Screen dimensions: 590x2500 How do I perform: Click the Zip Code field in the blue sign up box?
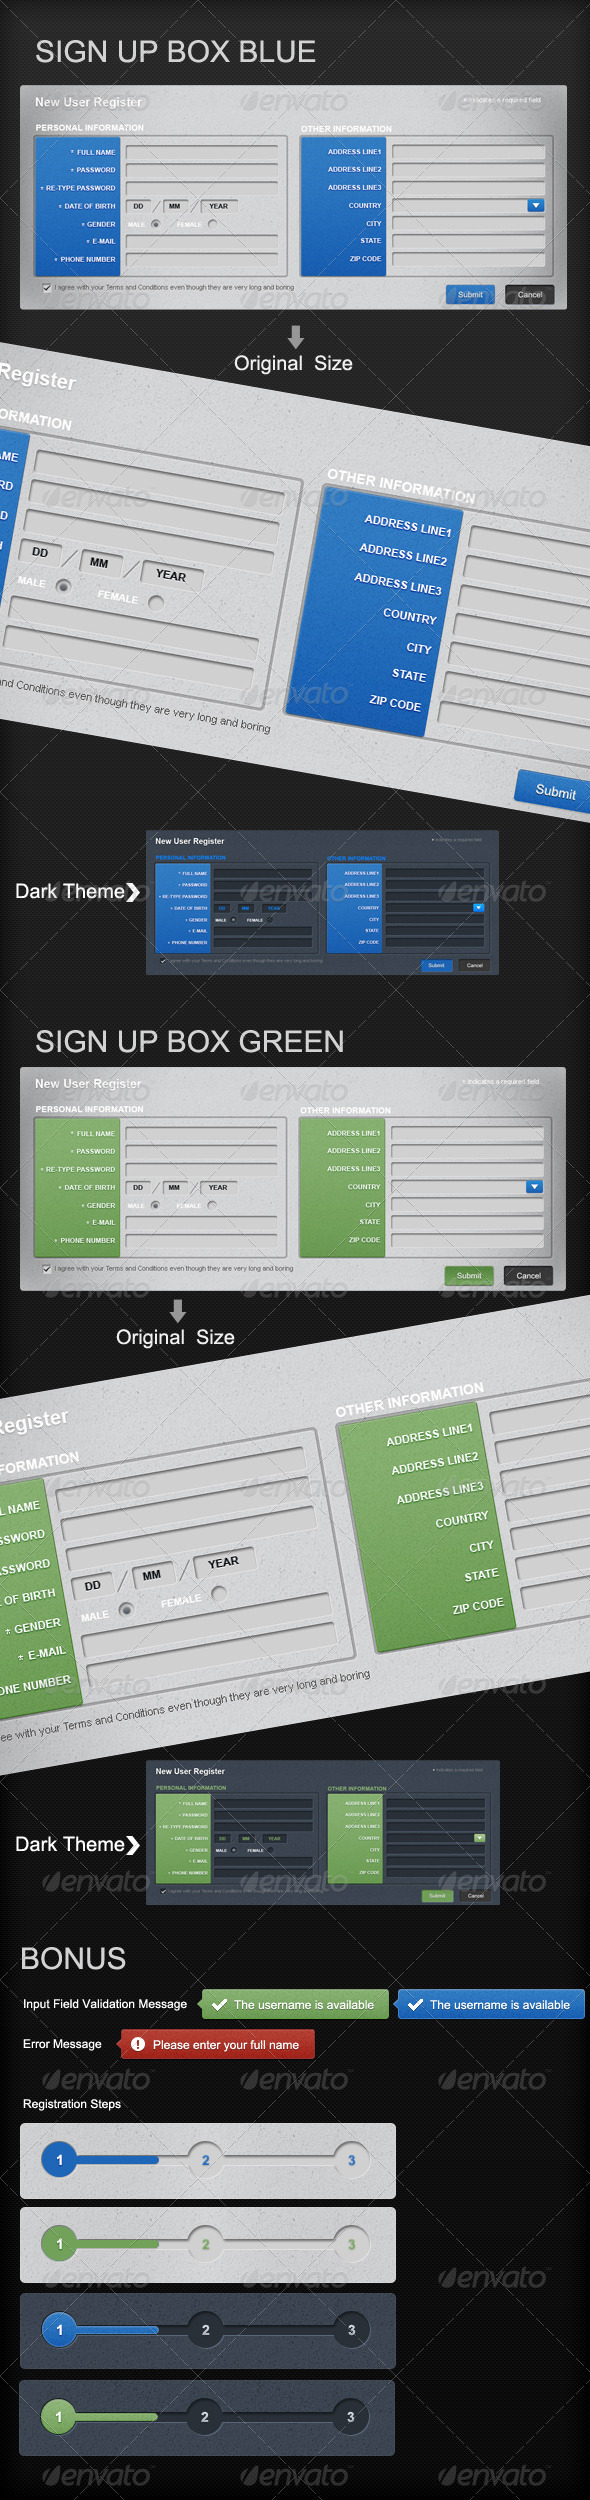[x=469, y=259]
